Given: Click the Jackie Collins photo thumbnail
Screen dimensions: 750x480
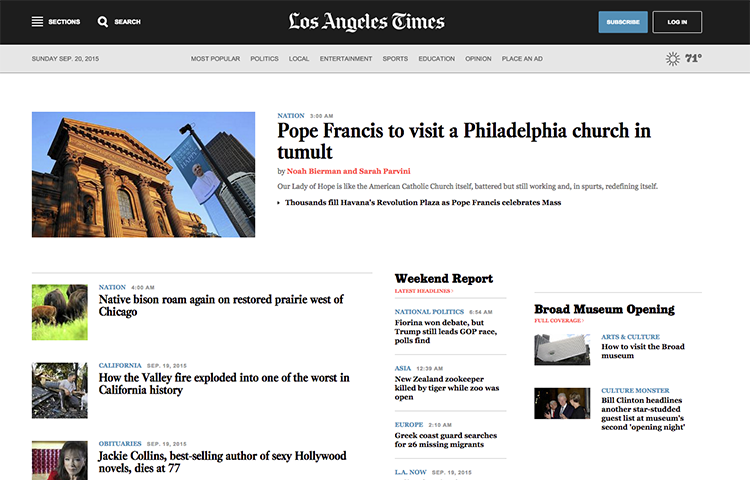Looking at the screenshot, I should coord(60,460).
